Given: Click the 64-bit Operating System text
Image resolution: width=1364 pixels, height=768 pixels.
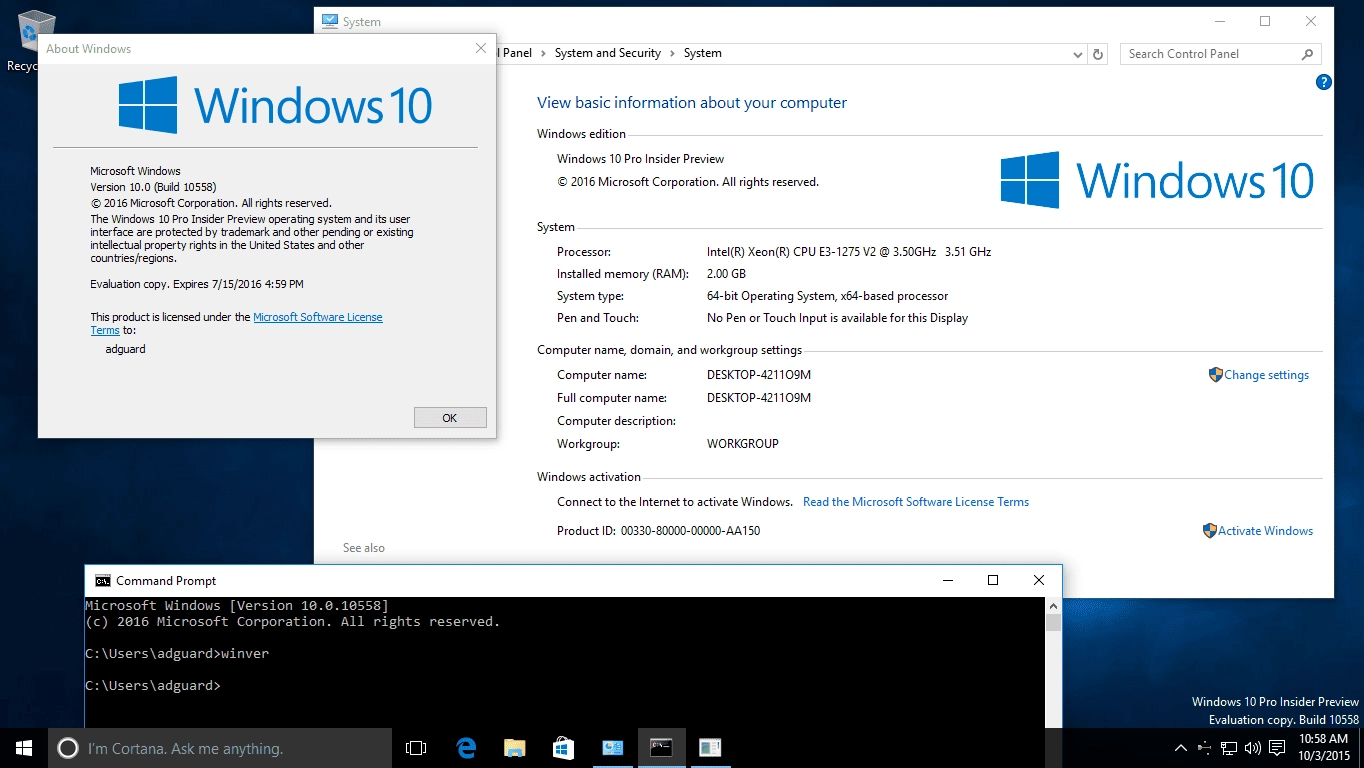Looking at the screenshot, I should tap(827, 296).
